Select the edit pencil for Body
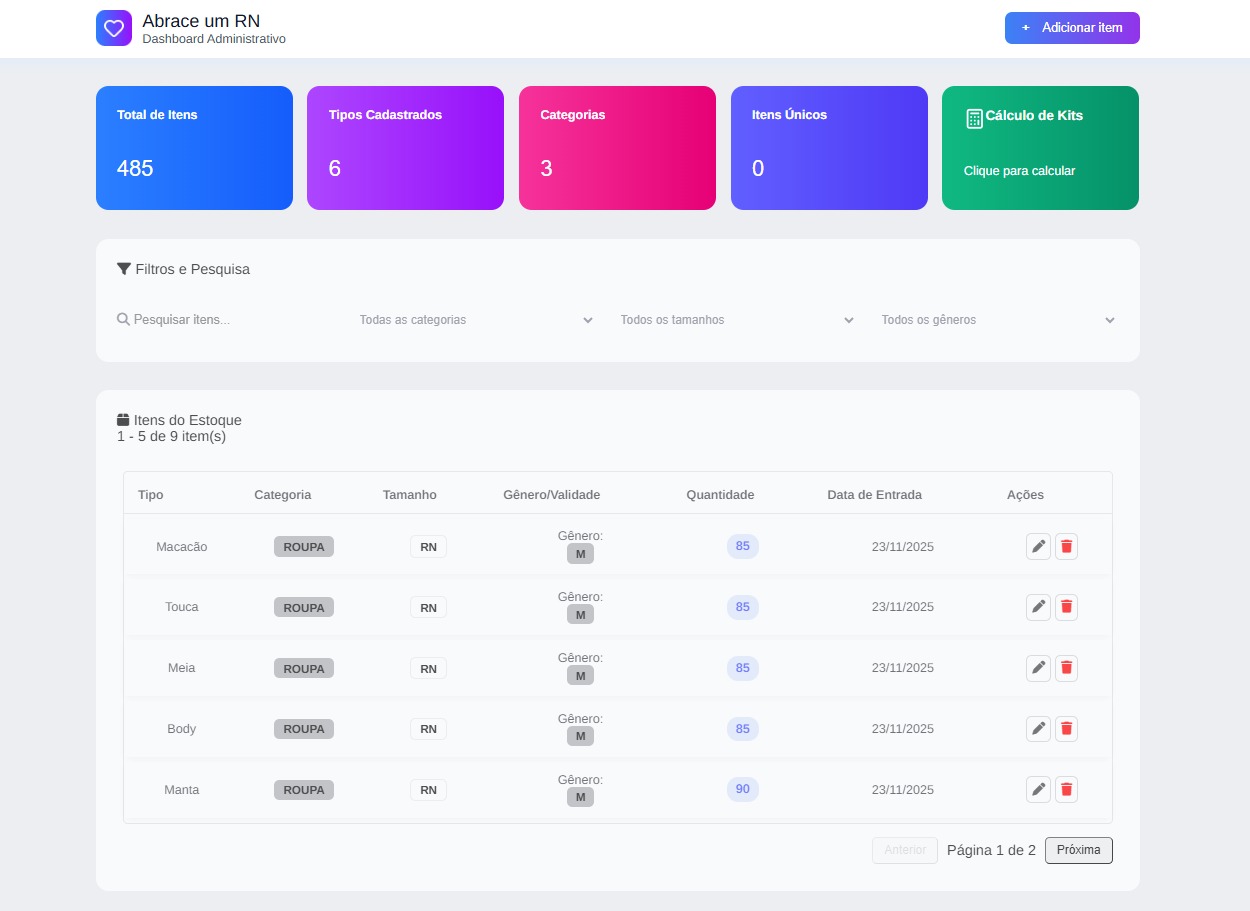This screenshot has width=1250, height=911. [x=1038, y=728]
